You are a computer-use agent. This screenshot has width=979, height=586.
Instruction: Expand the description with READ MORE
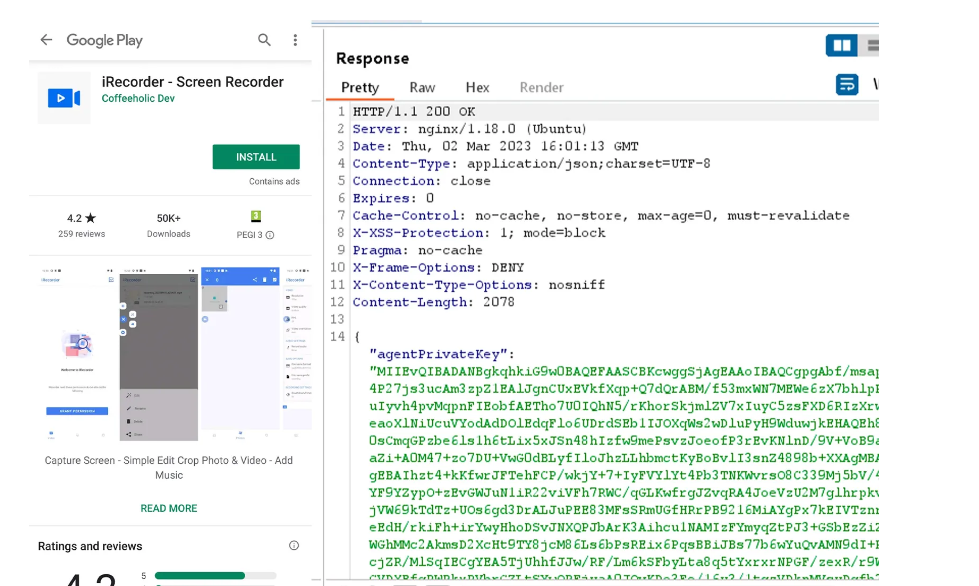click(x=169, y=508)
